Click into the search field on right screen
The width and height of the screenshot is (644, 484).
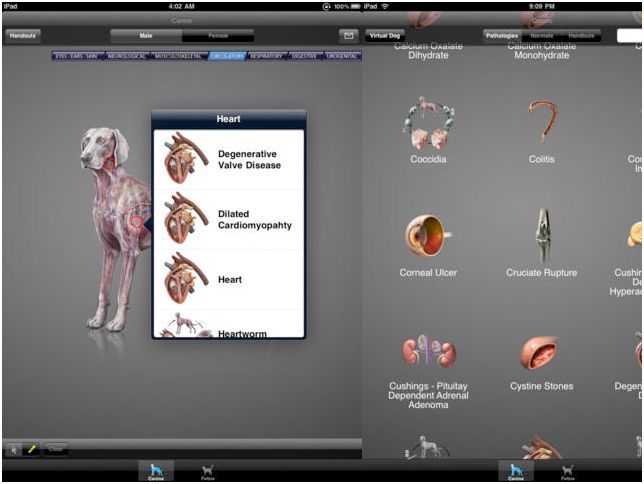click(x=629, y=36)
